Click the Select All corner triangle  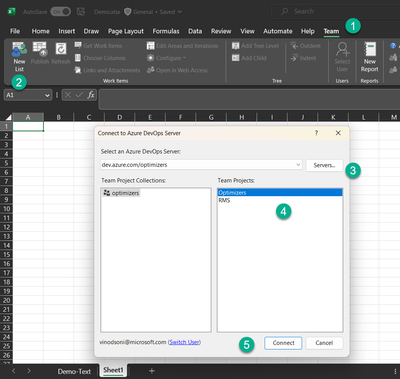tap(9, 117)
